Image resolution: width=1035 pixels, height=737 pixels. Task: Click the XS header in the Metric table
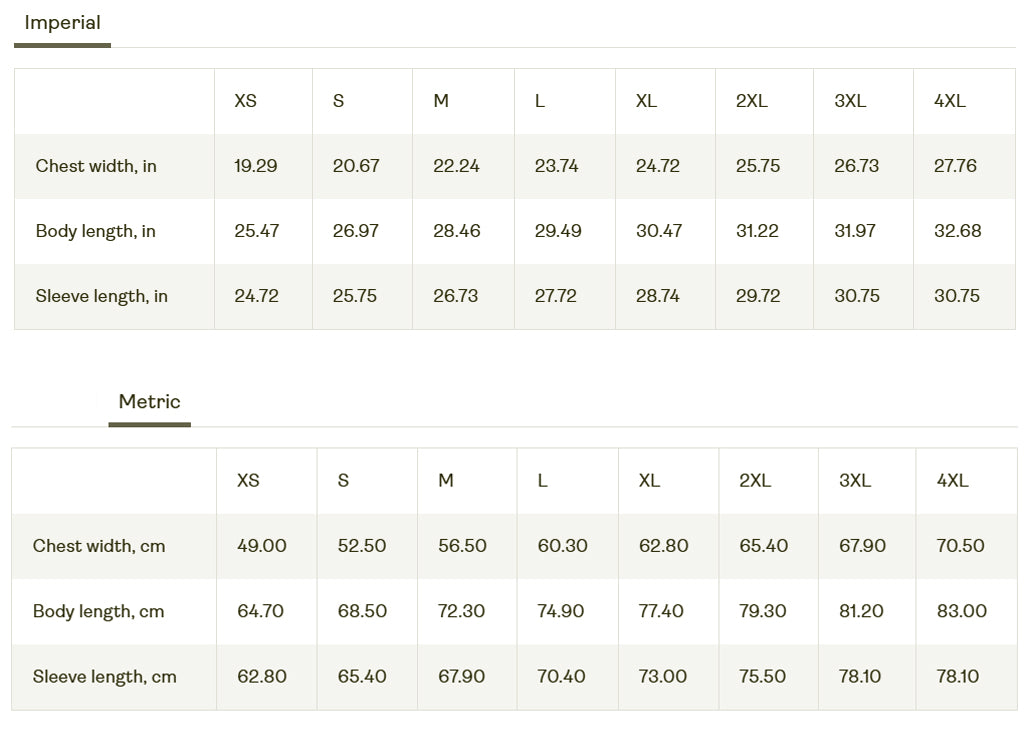coord(248,481)
